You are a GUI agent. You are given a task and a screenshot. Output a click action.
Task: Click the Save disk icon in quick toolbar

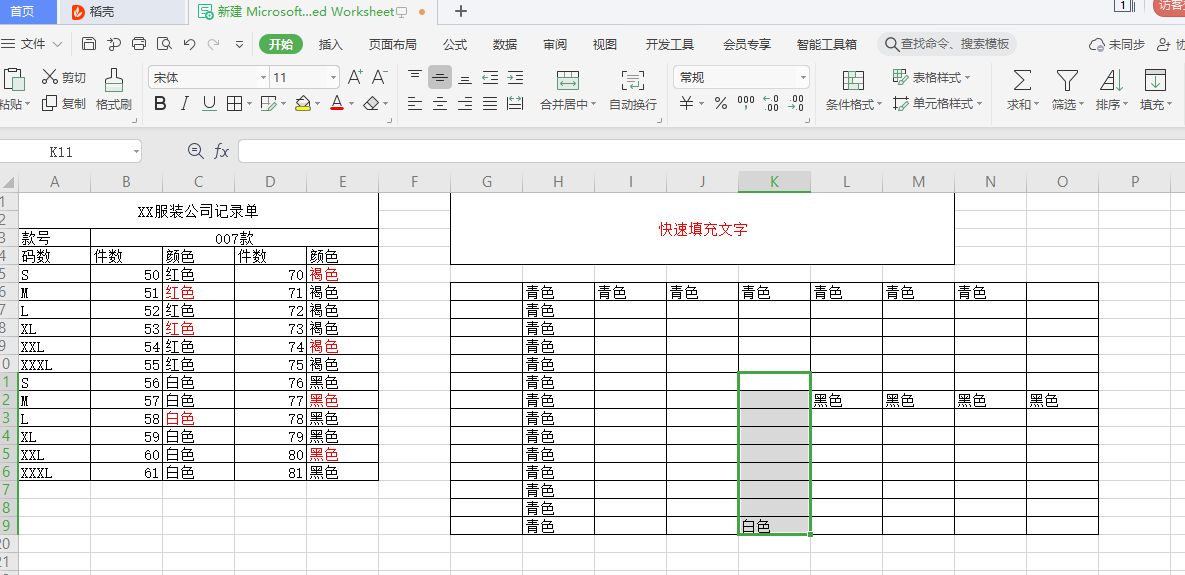tap(88, 44)
